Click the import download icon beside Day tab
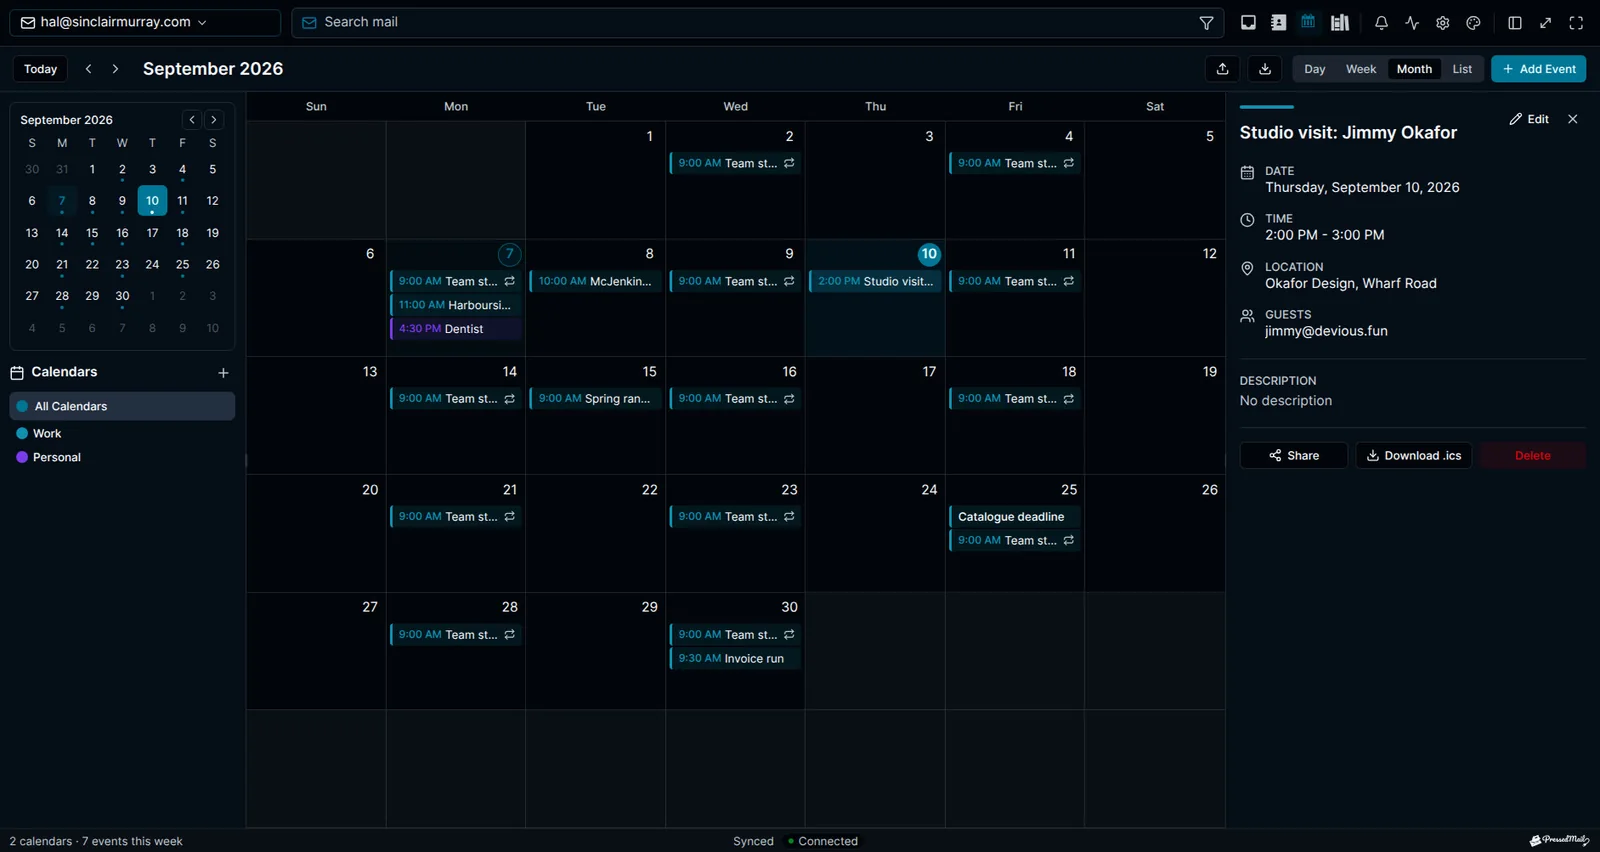1600x852 pixels. pos(1265,69)
